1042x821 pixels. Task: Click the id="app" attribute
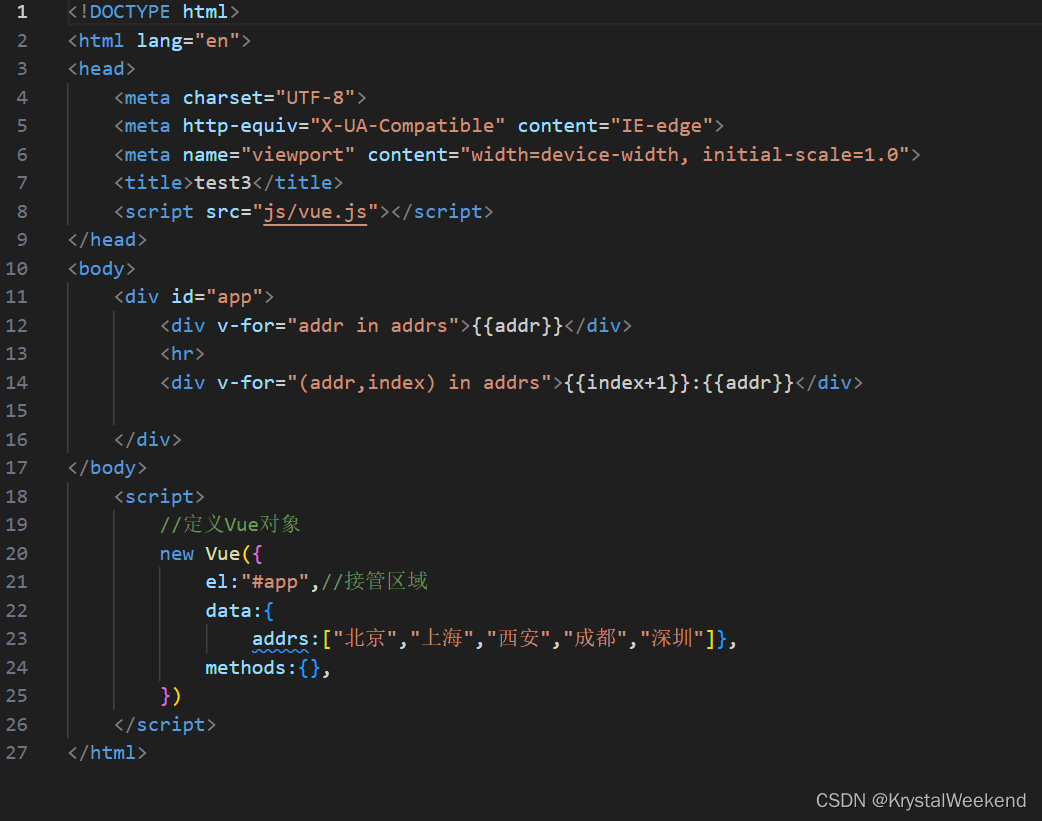217,296
